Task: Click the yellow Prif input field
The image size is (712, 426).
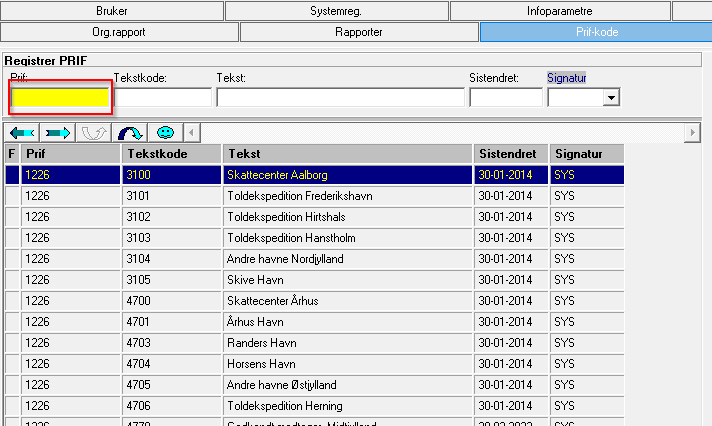Action: 59,97
